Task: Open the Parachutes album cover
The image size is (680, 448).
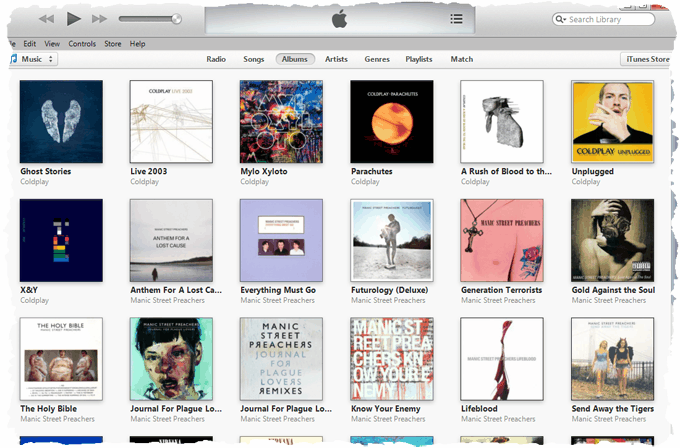Action: coord(392,121)
